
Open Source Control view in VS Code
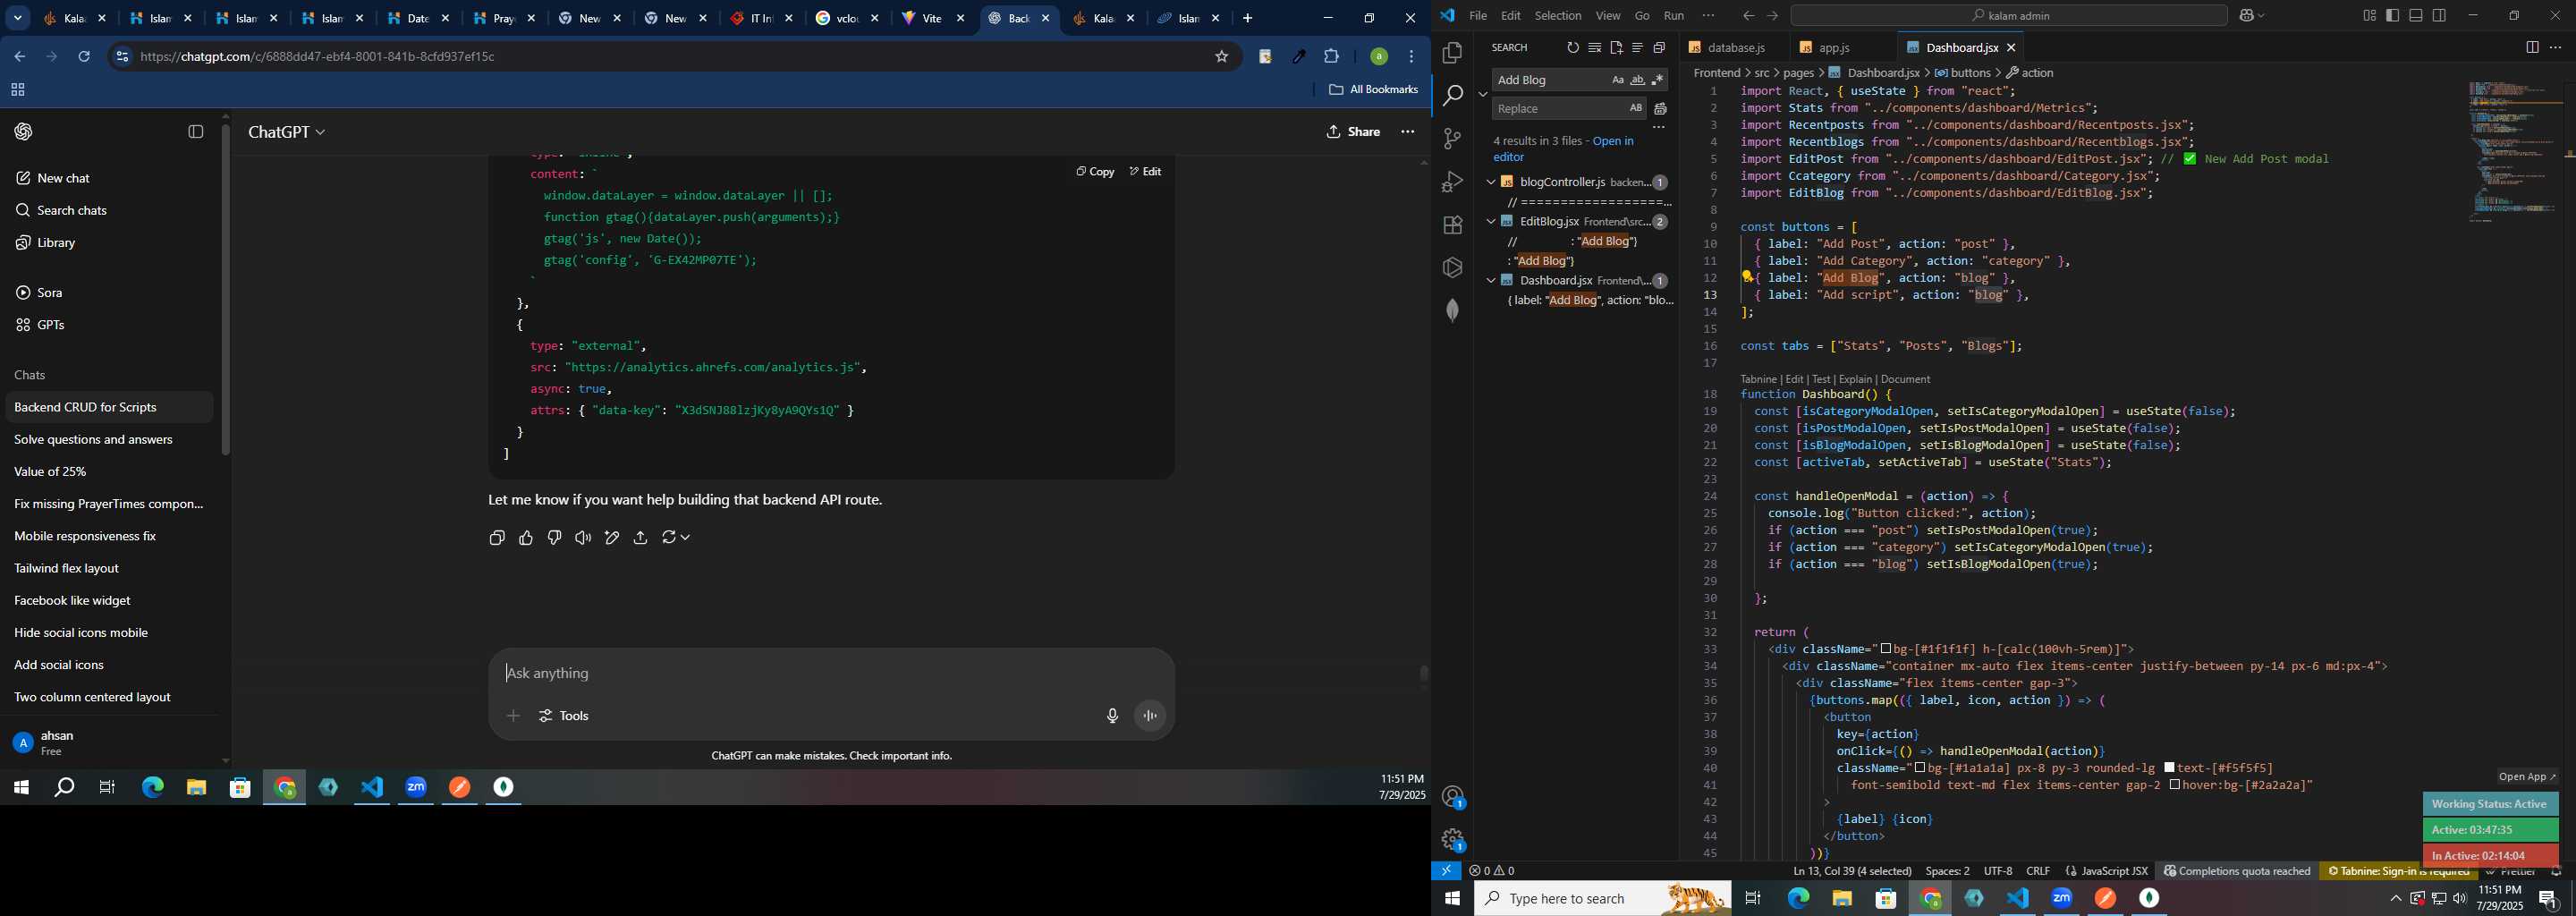(1452, 139)
